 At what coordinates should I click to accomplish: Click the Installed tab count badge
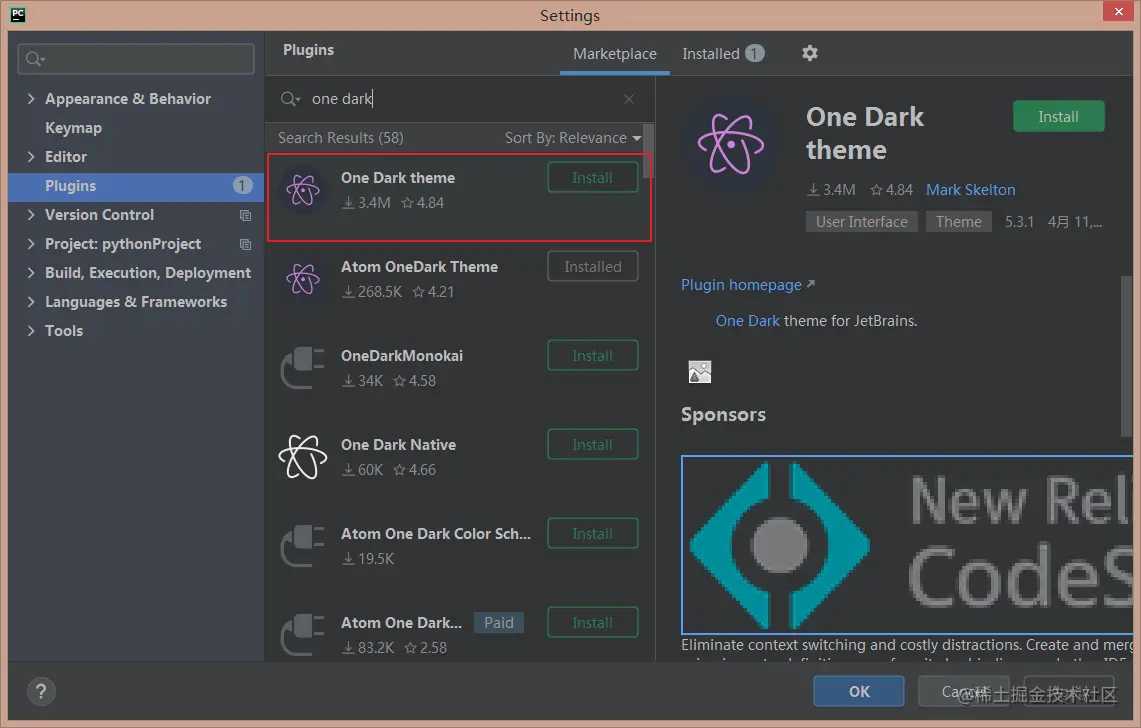click(755, 53)
